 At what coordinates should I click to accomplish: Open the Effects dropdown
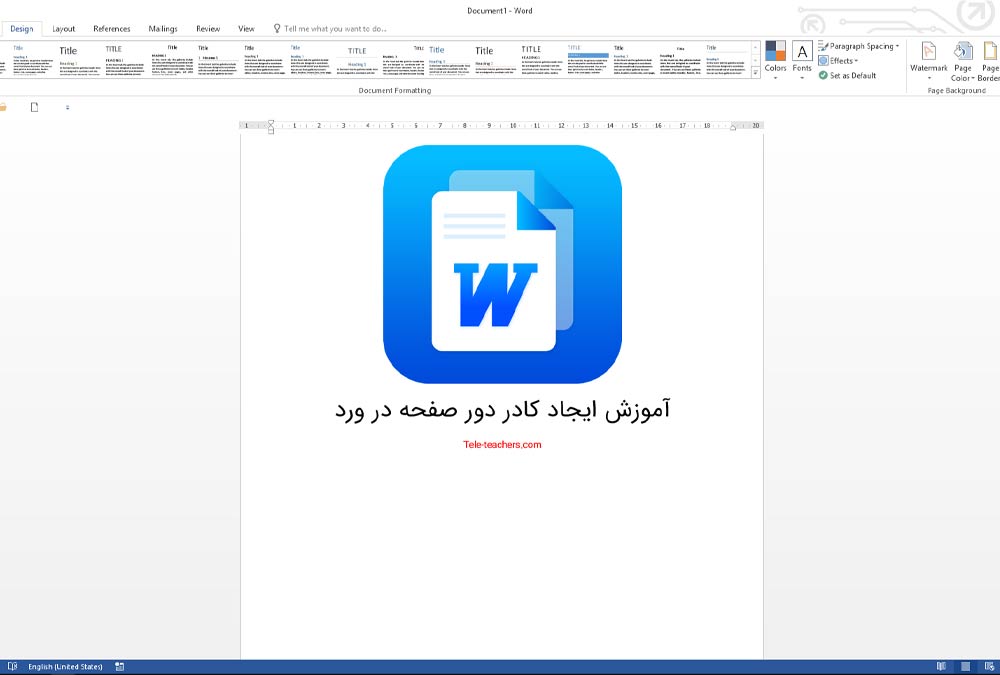[x=839, y=61]
